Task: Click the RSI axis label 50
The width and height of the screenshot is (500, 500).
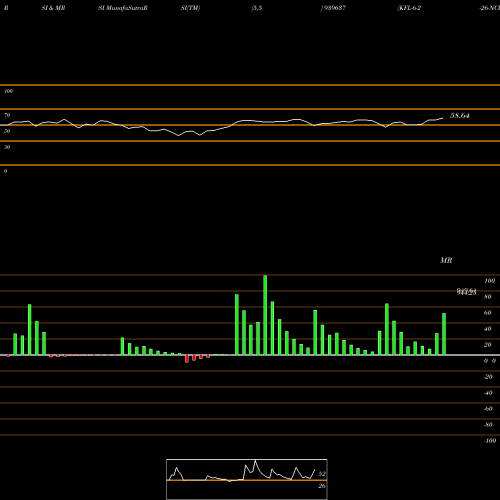Action: coord(7,131)
